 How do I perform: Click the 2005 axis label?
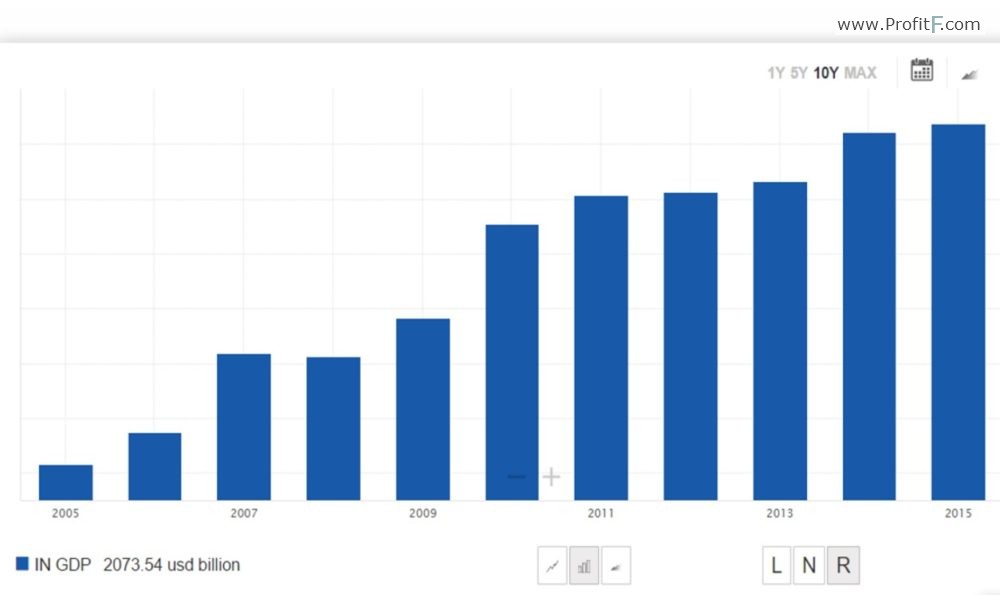66,513
